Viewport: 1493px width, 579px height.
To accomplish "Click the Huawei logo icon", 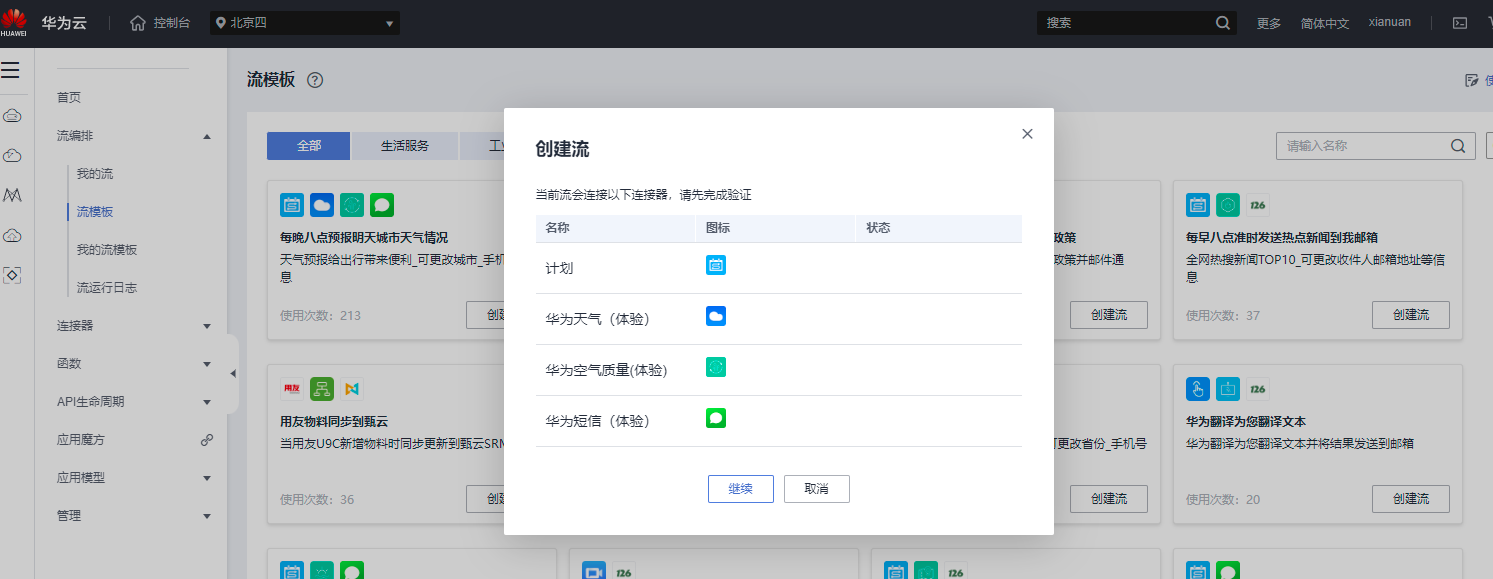I will (14, 22).
